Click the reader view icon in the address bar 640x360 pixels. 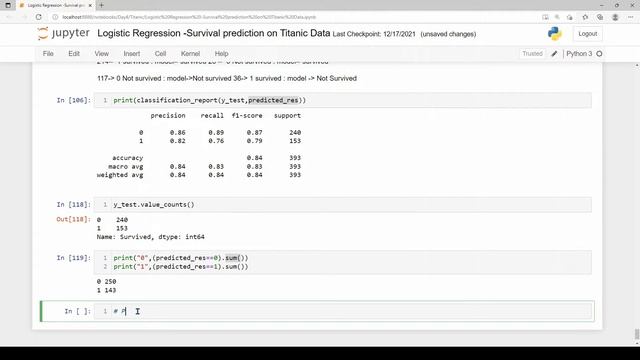[545, 17]
